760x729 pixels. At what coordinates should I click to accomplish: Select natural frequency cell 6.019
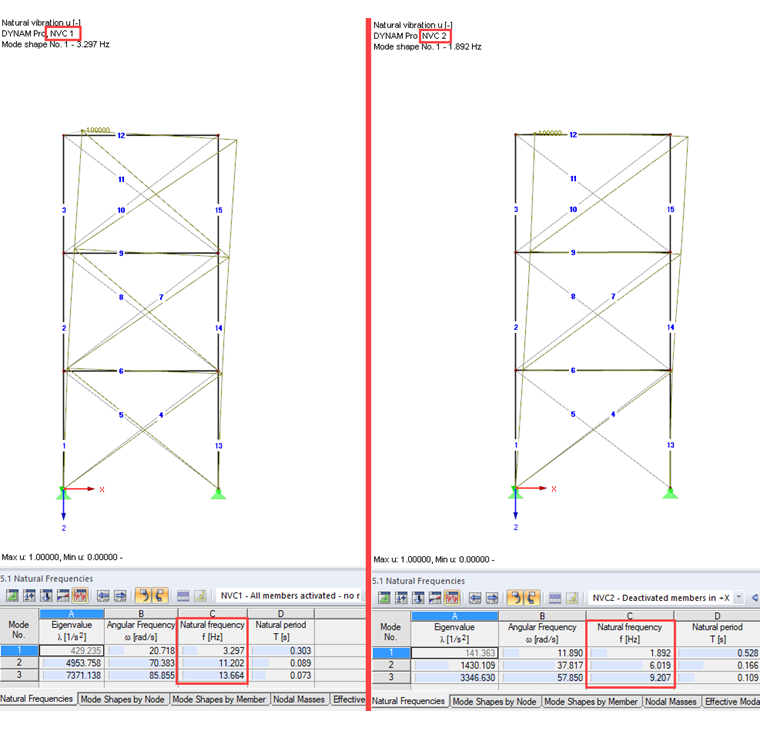630,665
